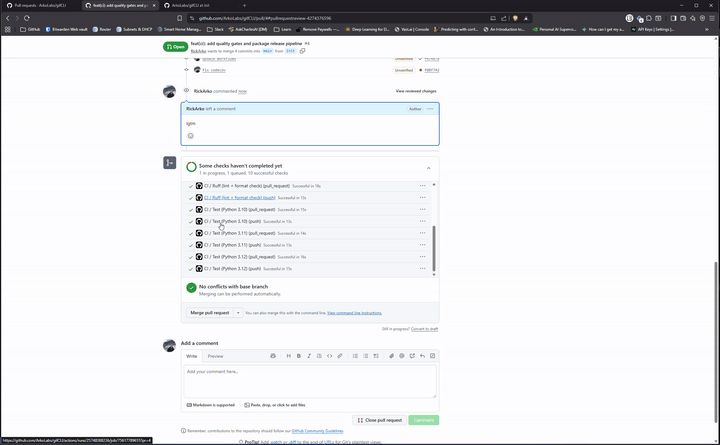
Task: Click the main base branch label
Action: 267,51
